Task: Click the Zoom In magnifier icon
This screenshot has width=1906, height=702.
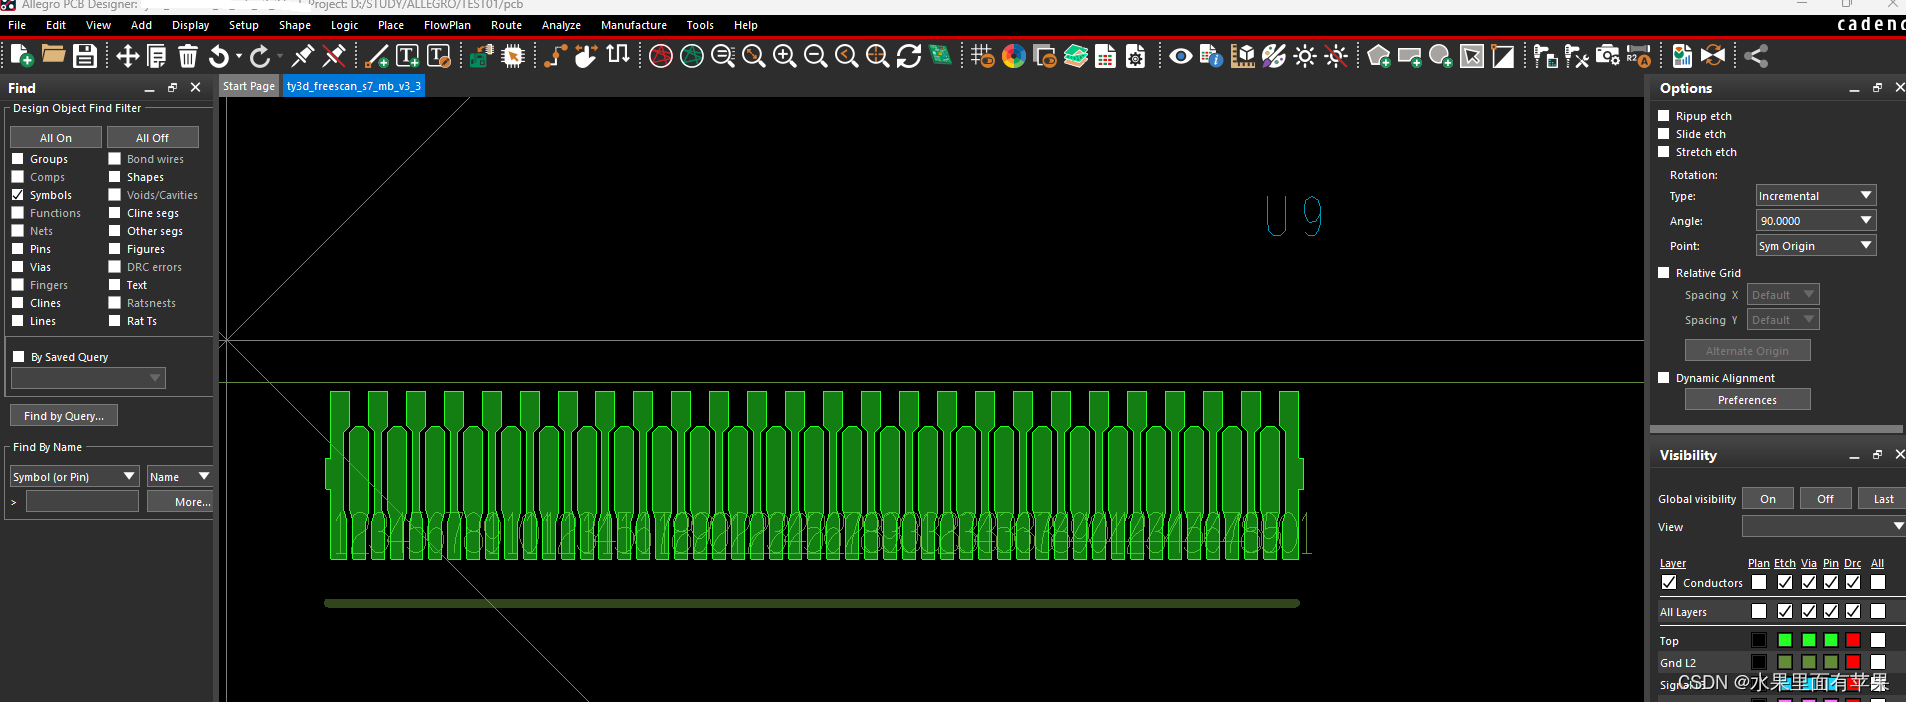Action: tap(785, 56)
